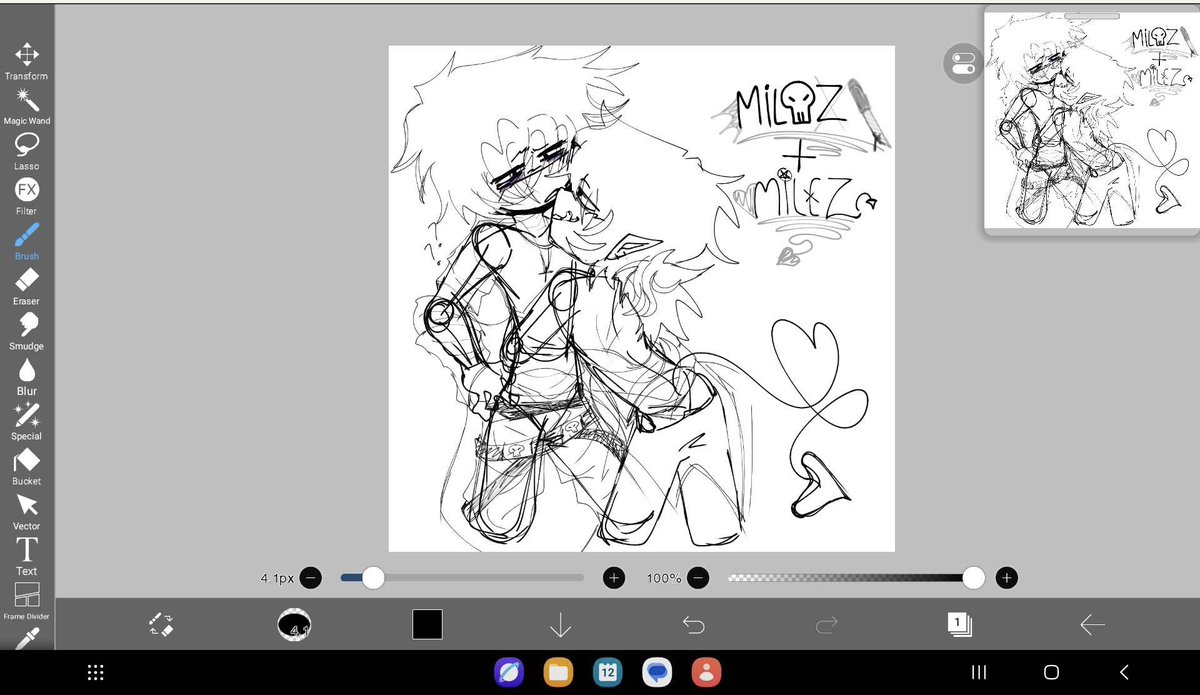This screenshot has width=1200, height=695.
Task: Tap the 100% opacity label
Action: pos(664,578)
